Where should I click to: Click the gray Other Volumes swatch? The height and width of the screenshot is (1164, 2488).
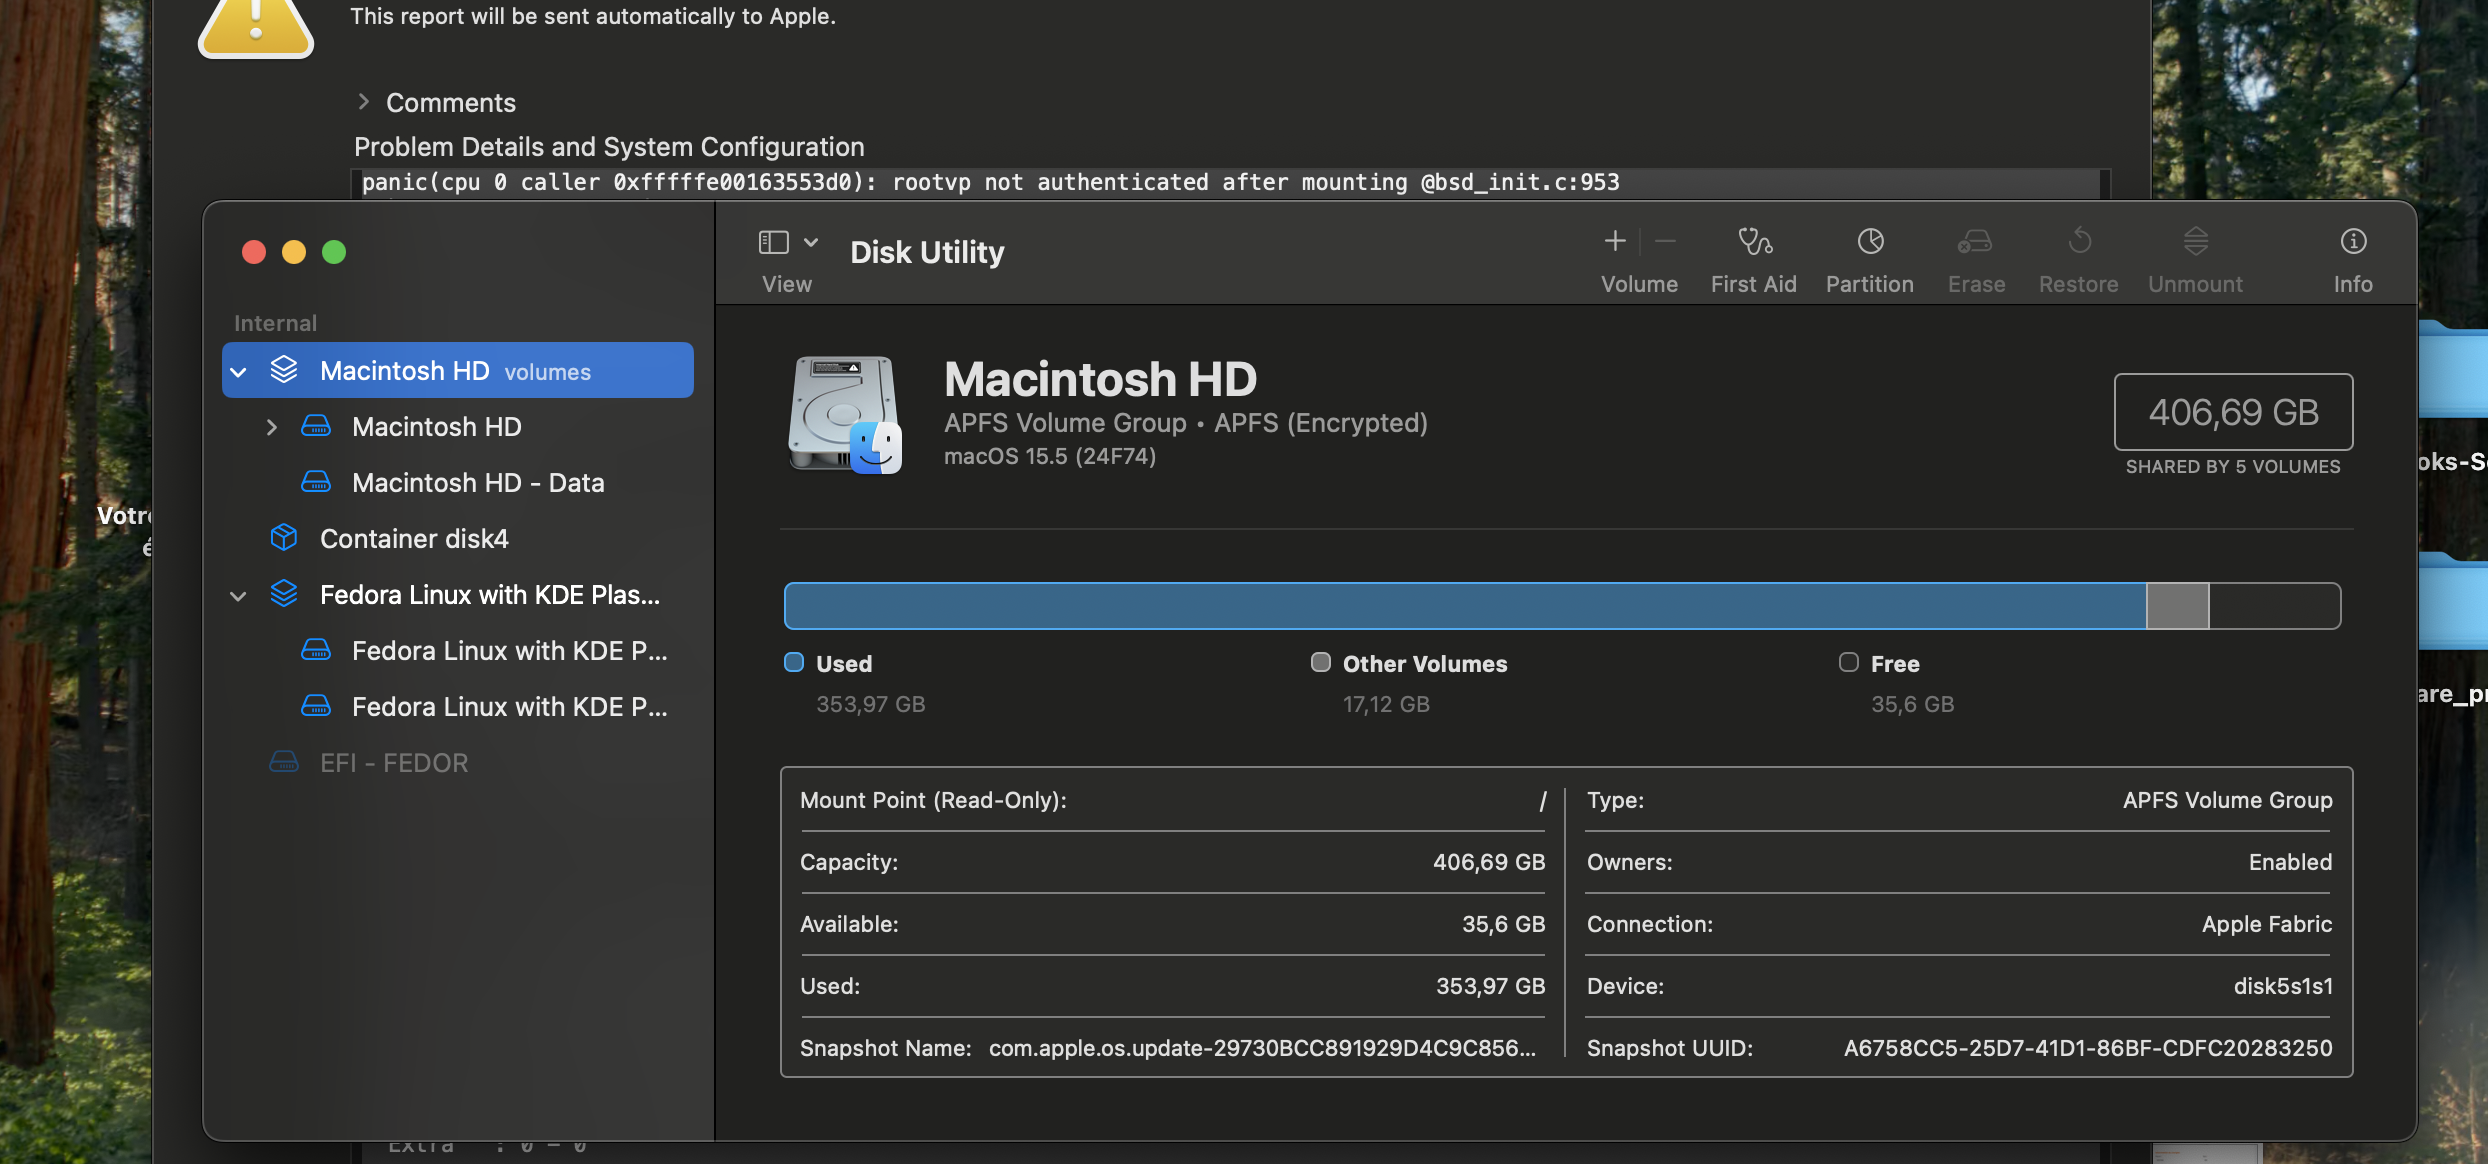tap(1320, 662)
